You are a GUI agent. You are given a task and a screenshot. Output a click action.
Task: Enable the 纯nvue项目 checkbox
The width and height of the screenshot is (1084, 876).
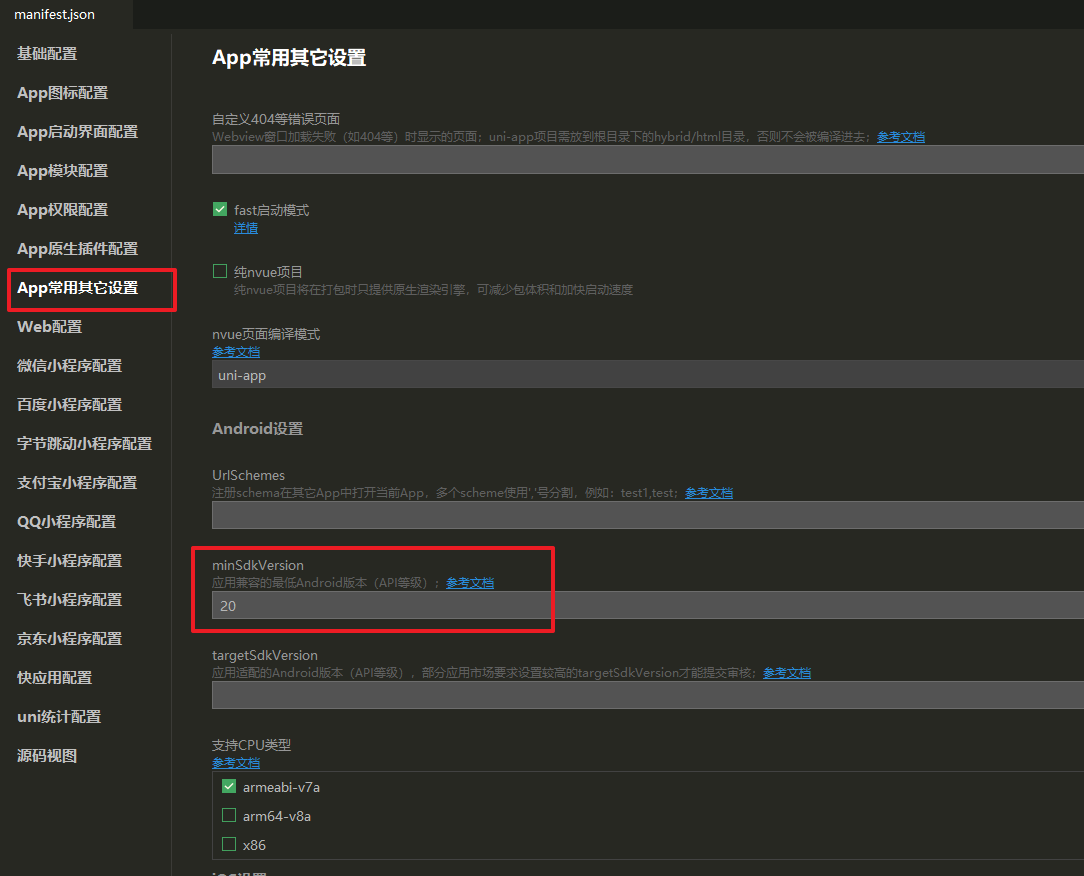click(x=219, y=271)
